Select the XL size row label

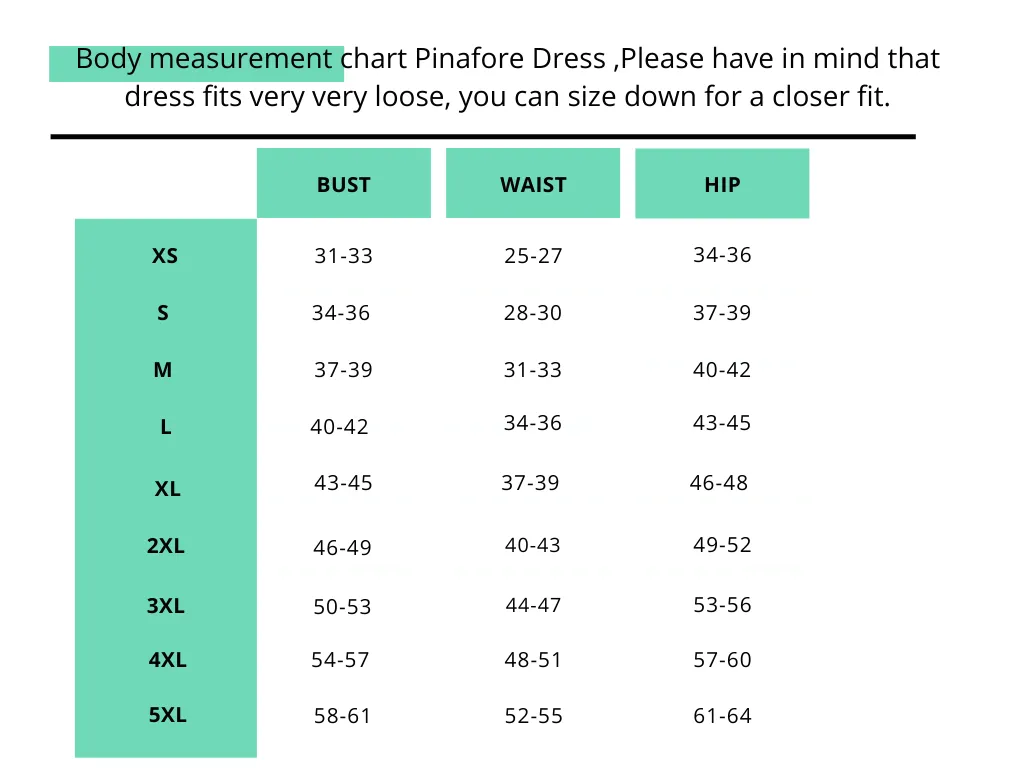point(167,490)
